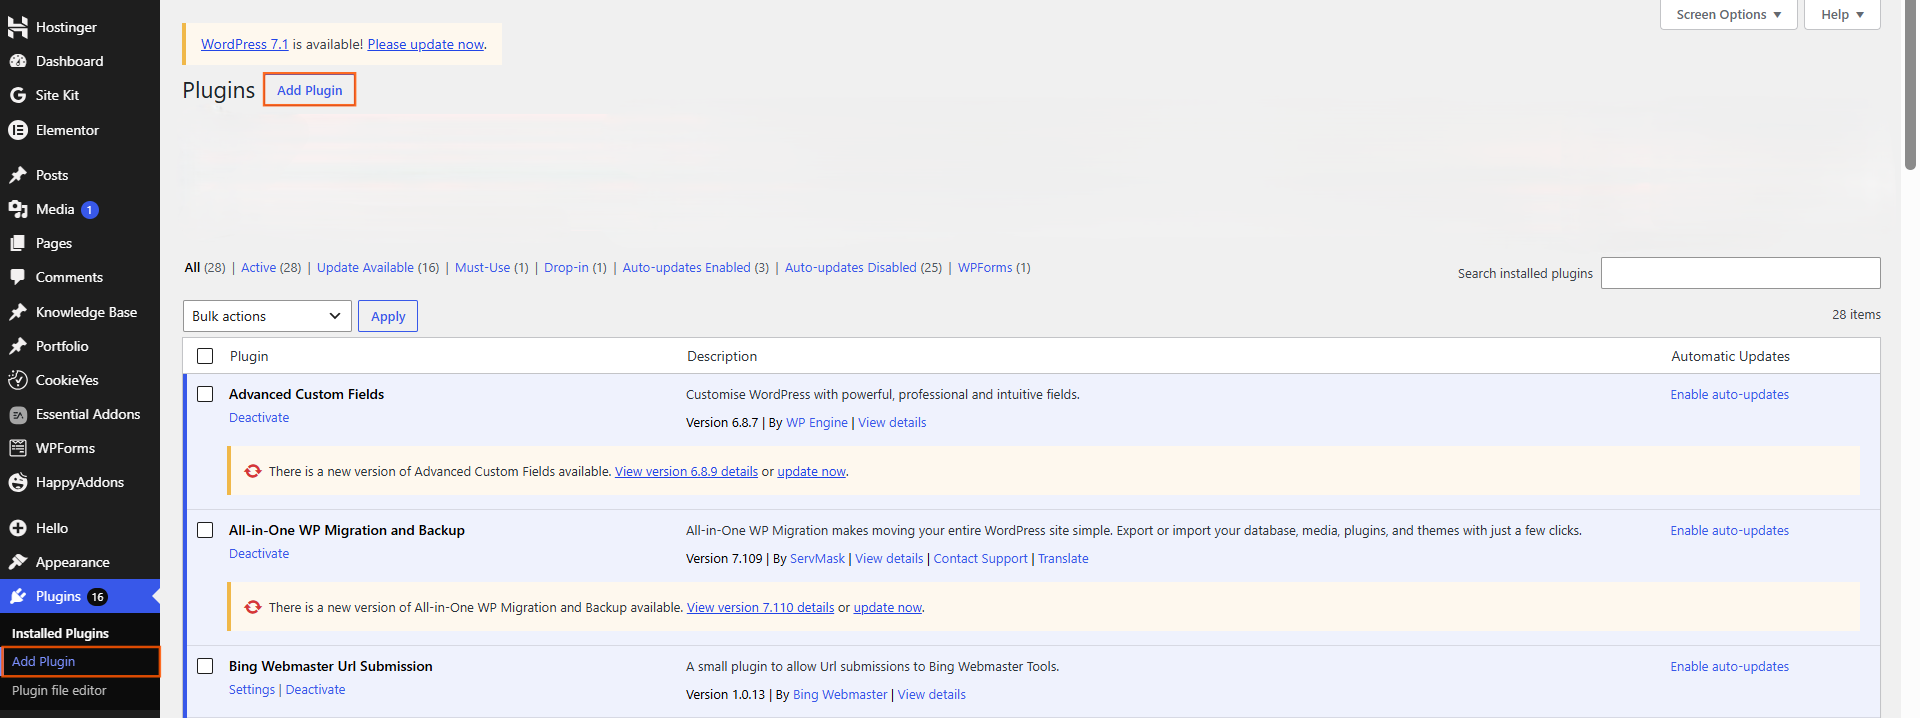Filter Auto-updates Enabled (3)
Screen dimensions: 1920x718
point(696,267)
